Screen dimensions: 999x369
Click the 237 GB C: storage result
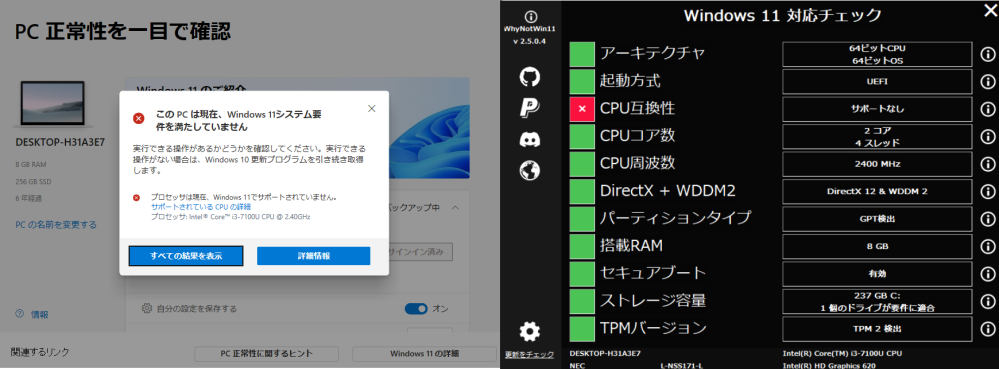[877, 301]
